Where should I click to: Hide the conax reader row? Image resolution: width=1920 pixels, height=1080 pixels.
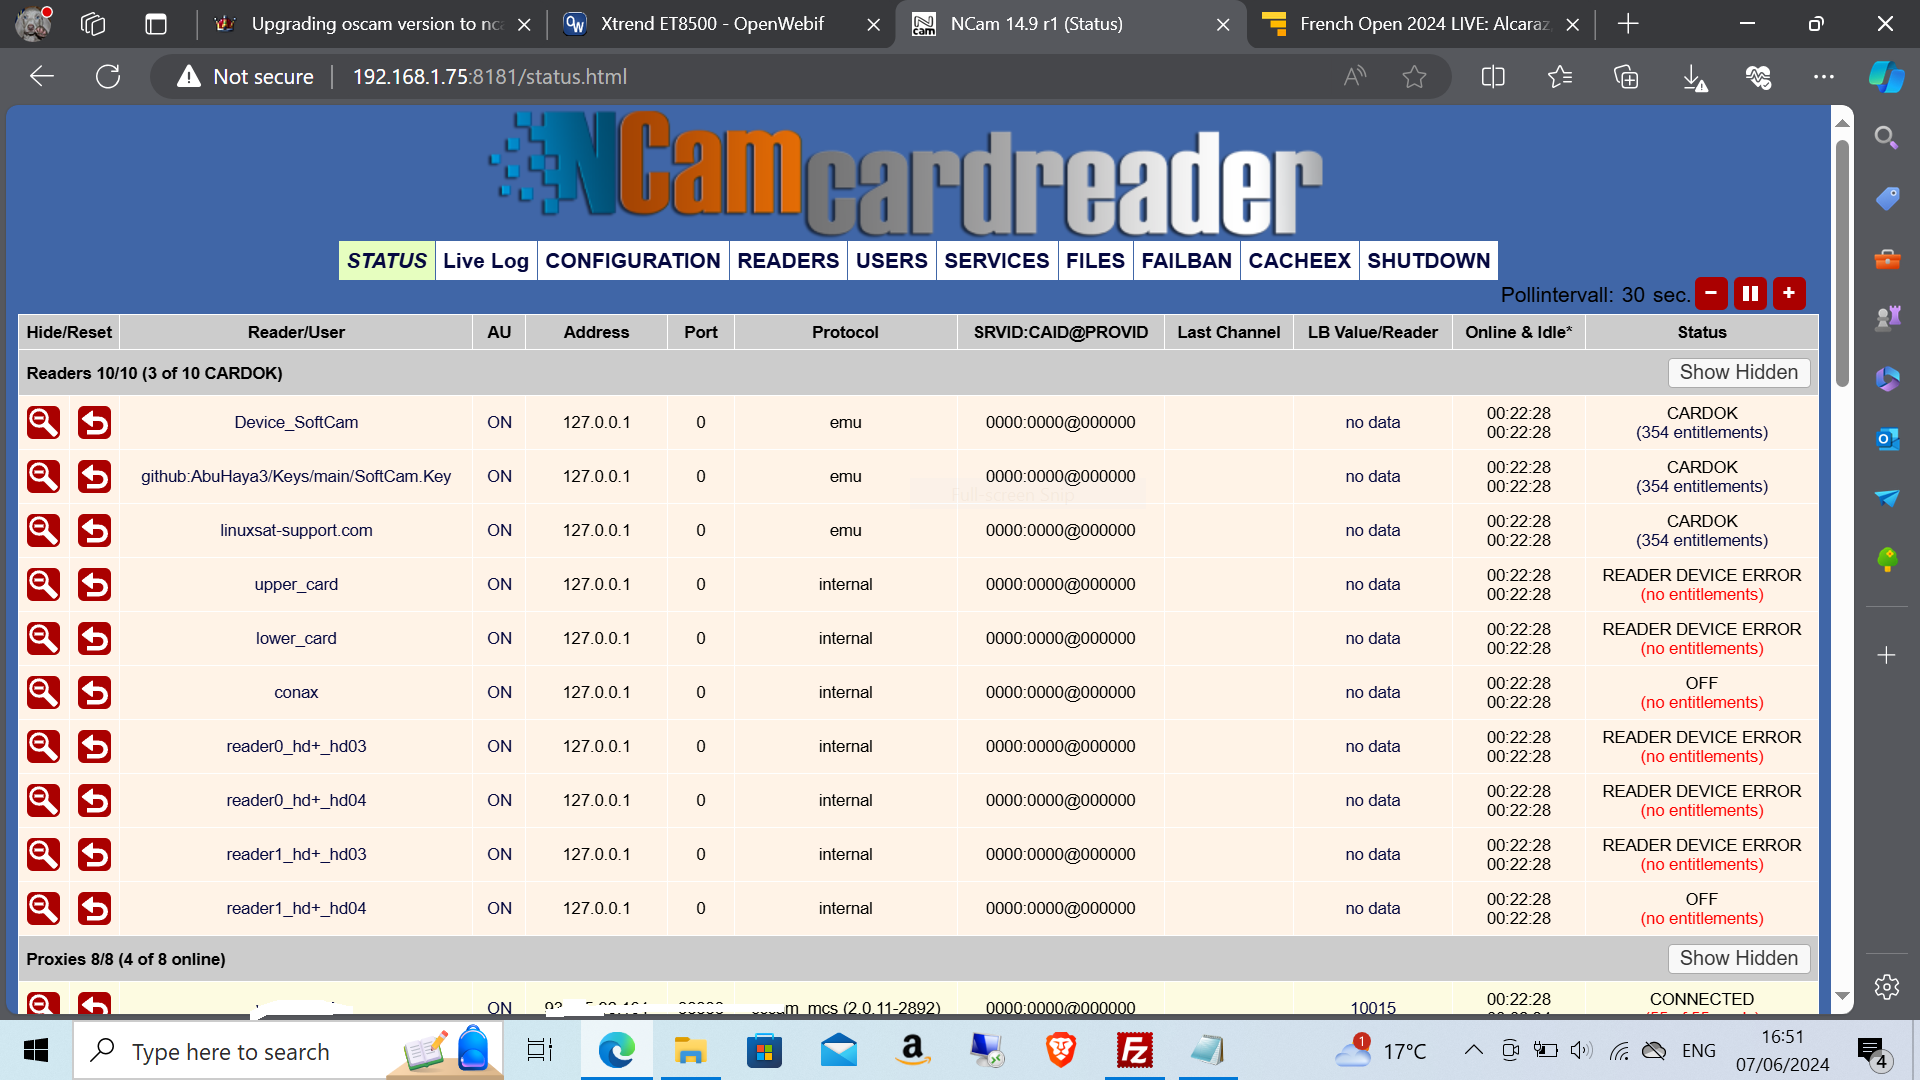coord(43,693)
